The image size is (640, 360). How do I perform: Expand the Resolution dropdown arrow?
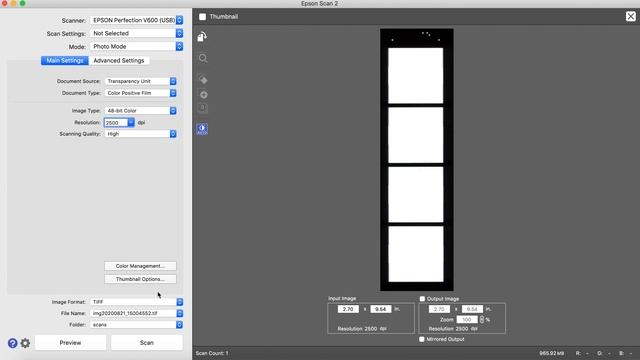coord(131,122)
